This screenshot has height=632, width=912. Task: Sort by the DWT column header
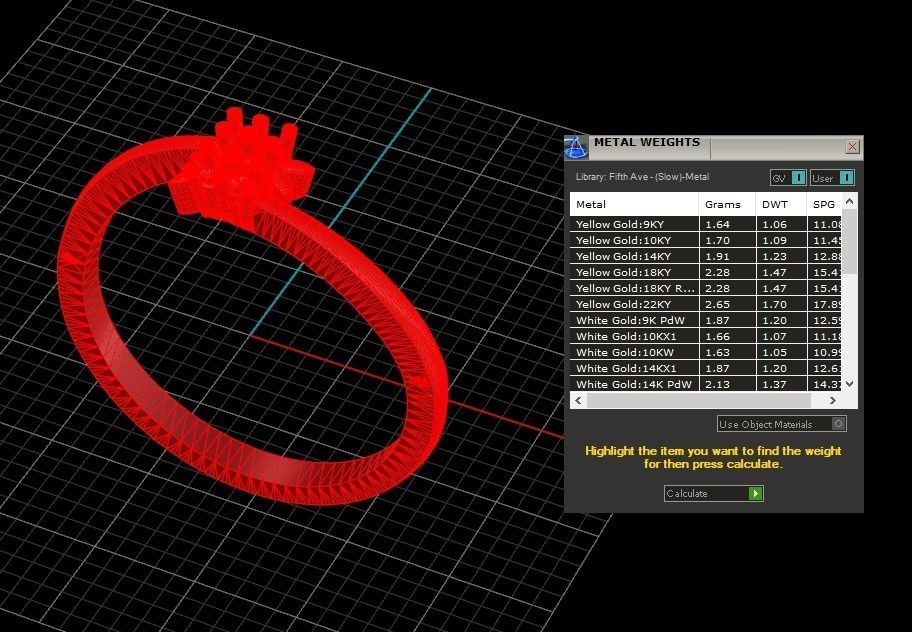click(x=781, y=204)
